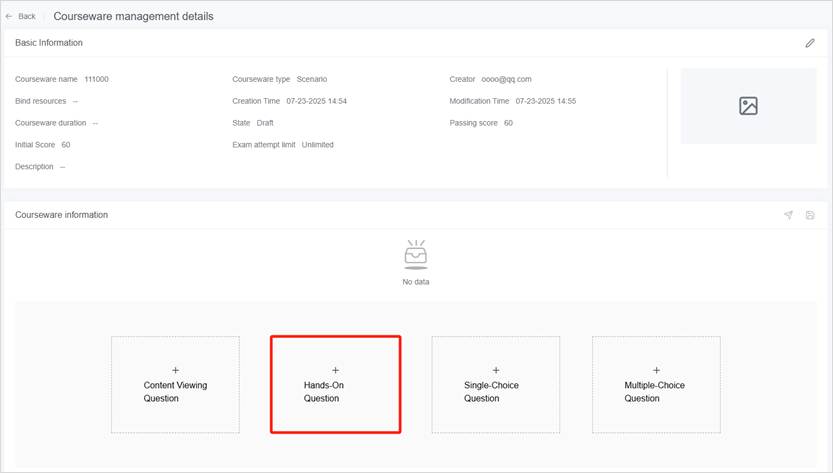The height and width of the screenshot is (473, 833).
Task: Click the Unlimited exam attempt limit value
Action: point(317,145)
